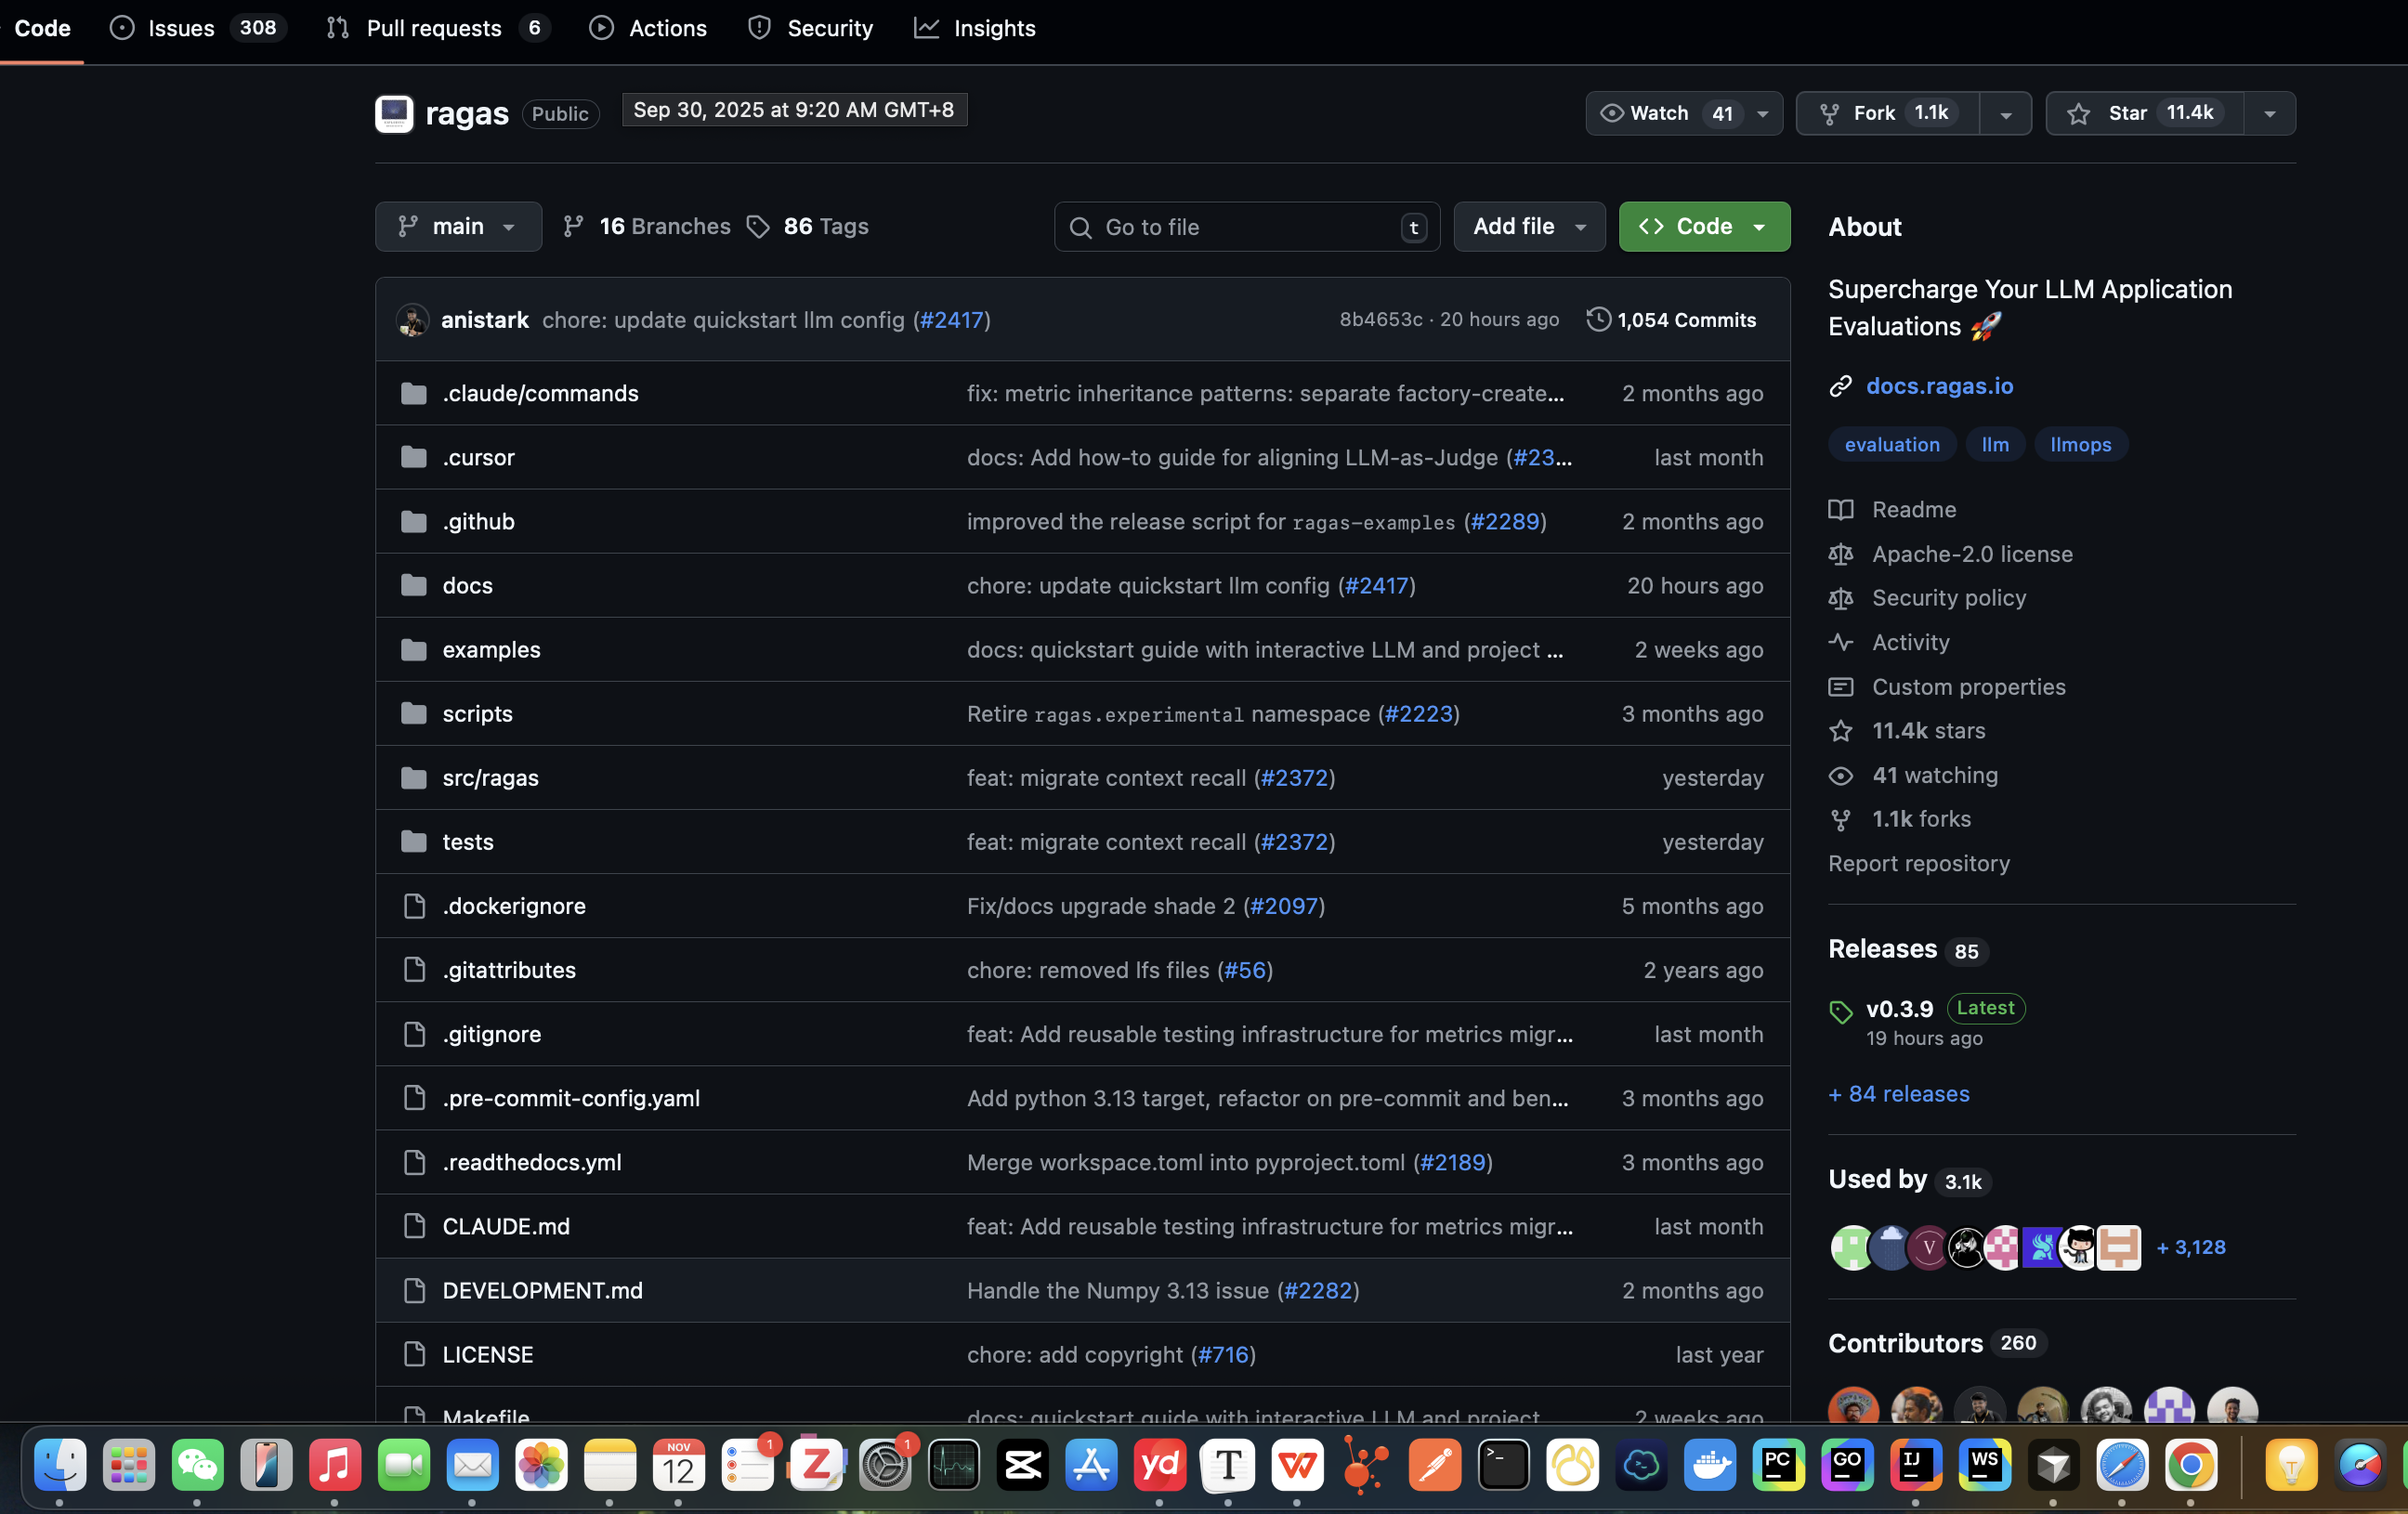Click anistark's avatar in latest commit

pyautogui.click(x=413, y=320)
